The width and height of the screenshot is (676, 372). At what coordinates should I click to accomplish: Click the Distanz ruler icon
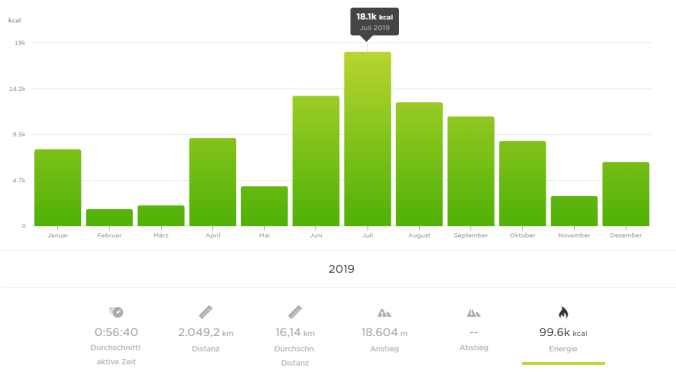[x=206, y=312]
